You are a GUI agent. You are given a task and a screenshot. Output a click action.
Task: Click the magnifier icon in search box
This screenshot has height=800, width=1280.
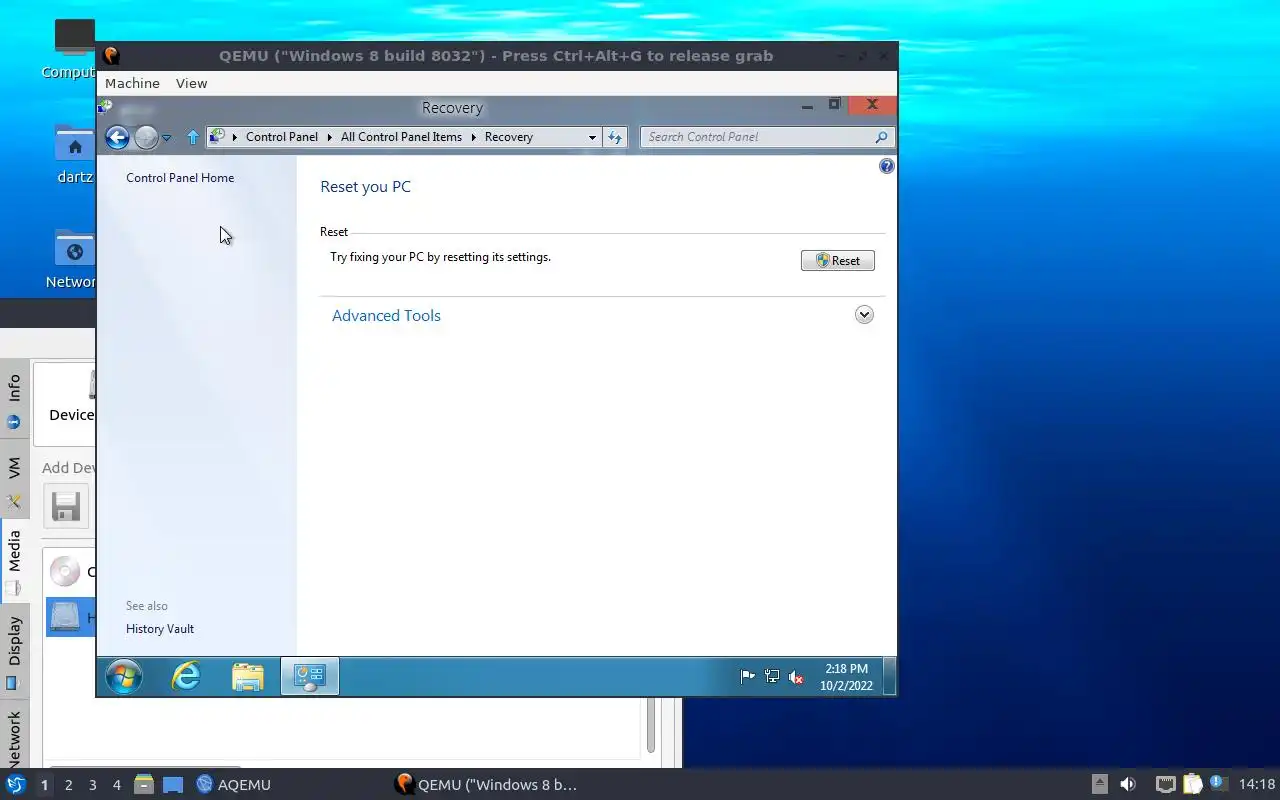click(x=881, y=137)
